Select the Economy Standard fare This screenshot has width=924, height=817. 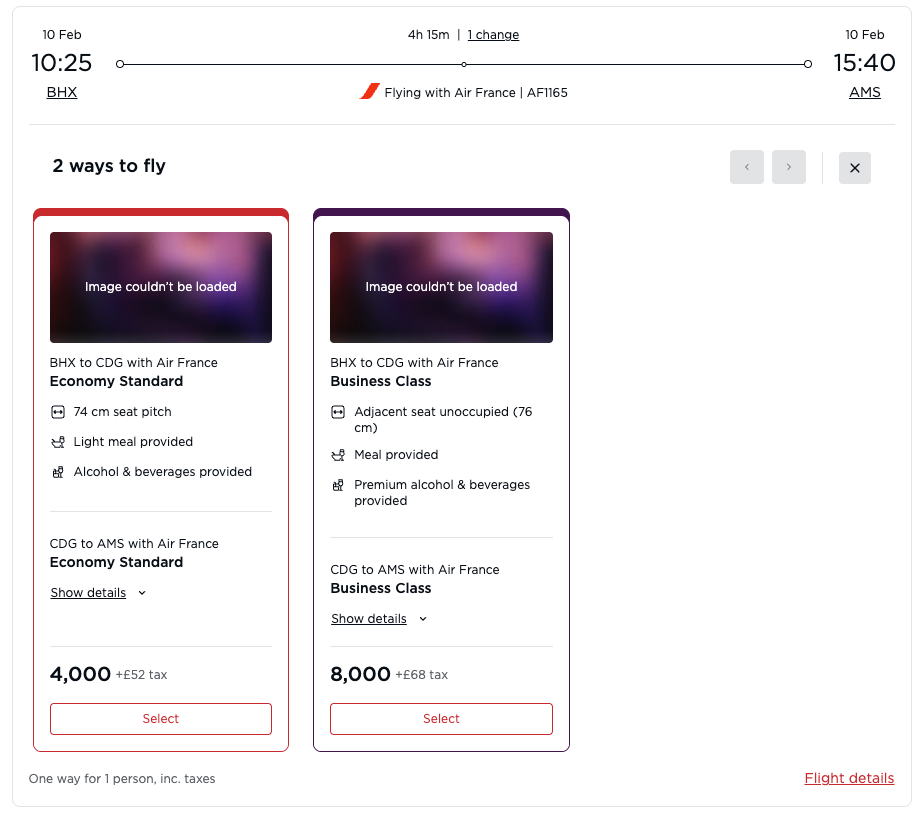161,719
